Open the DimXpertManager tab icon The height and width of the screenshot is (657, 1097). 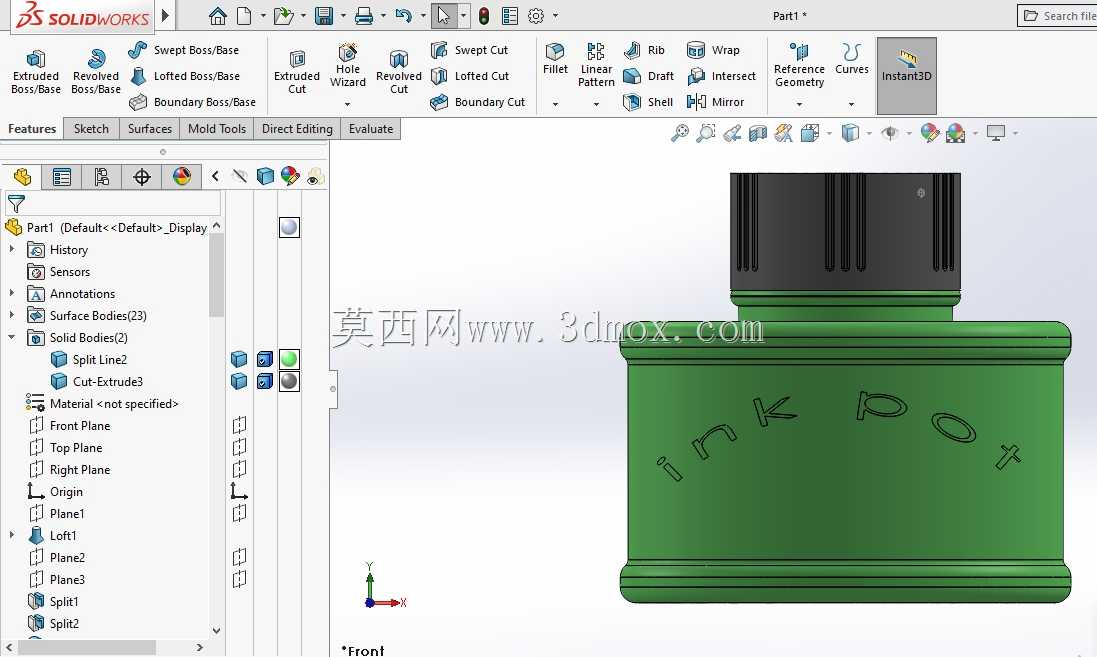click(x=141, y=177)
